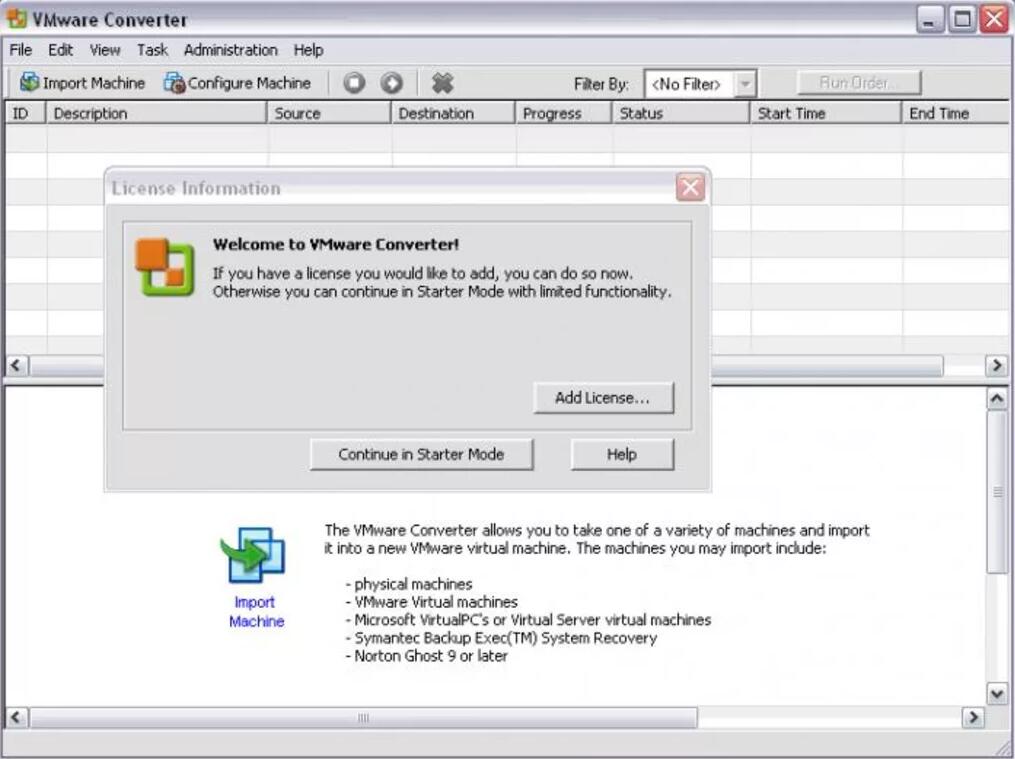Click the 'physical machines' list line
1015x759 pixels.
(410, 584)
